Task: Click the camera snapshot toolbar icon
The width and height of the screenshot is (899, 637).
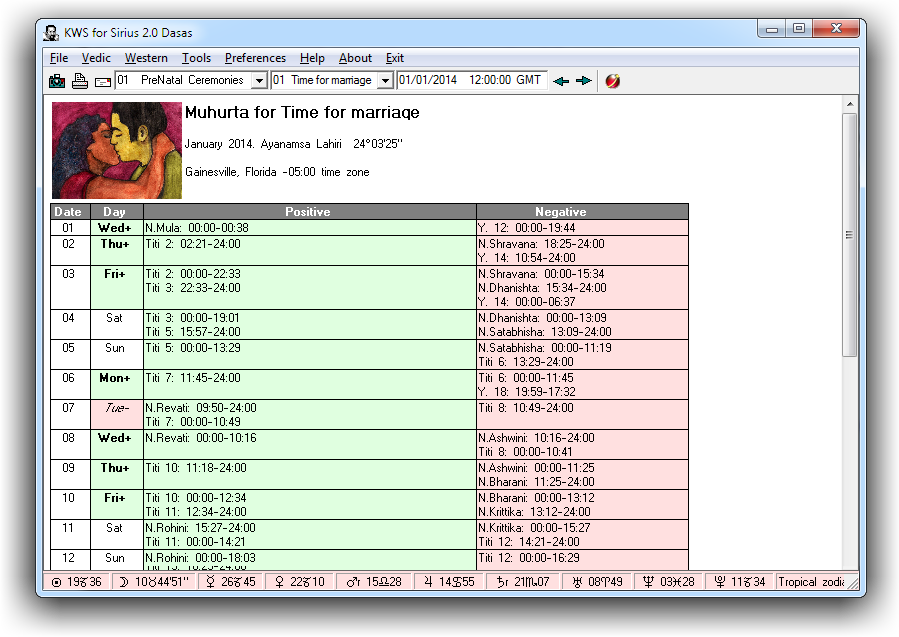Action: (57, 81)
